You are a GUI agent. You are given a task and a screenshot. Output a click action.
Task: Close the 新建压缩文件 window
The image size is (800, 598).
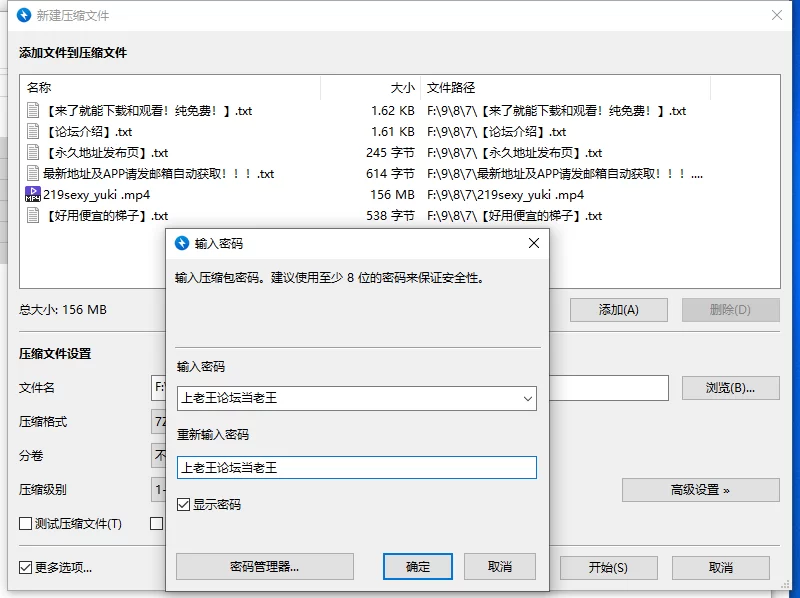pos(777,15)
